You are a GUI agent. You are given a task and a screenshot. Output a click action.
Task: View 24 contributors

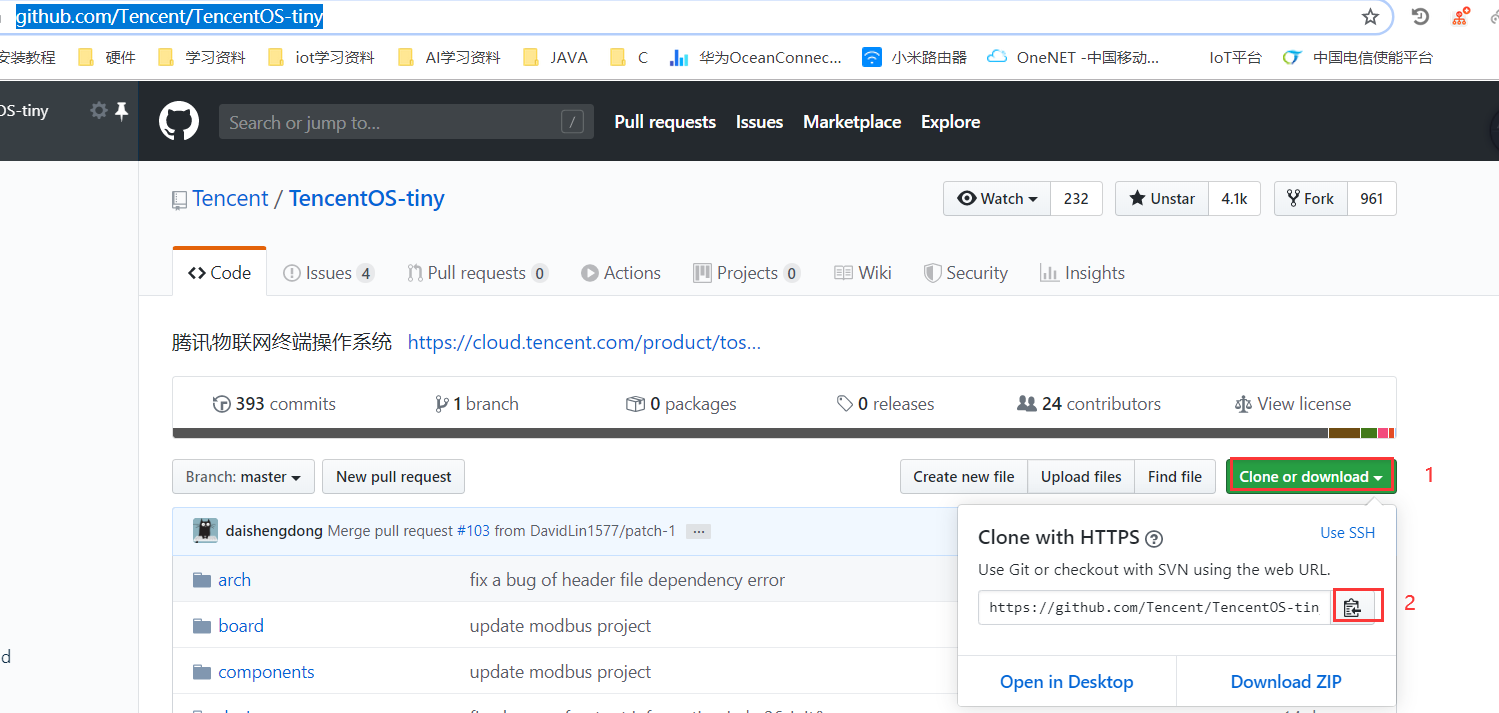(1089, 404)
